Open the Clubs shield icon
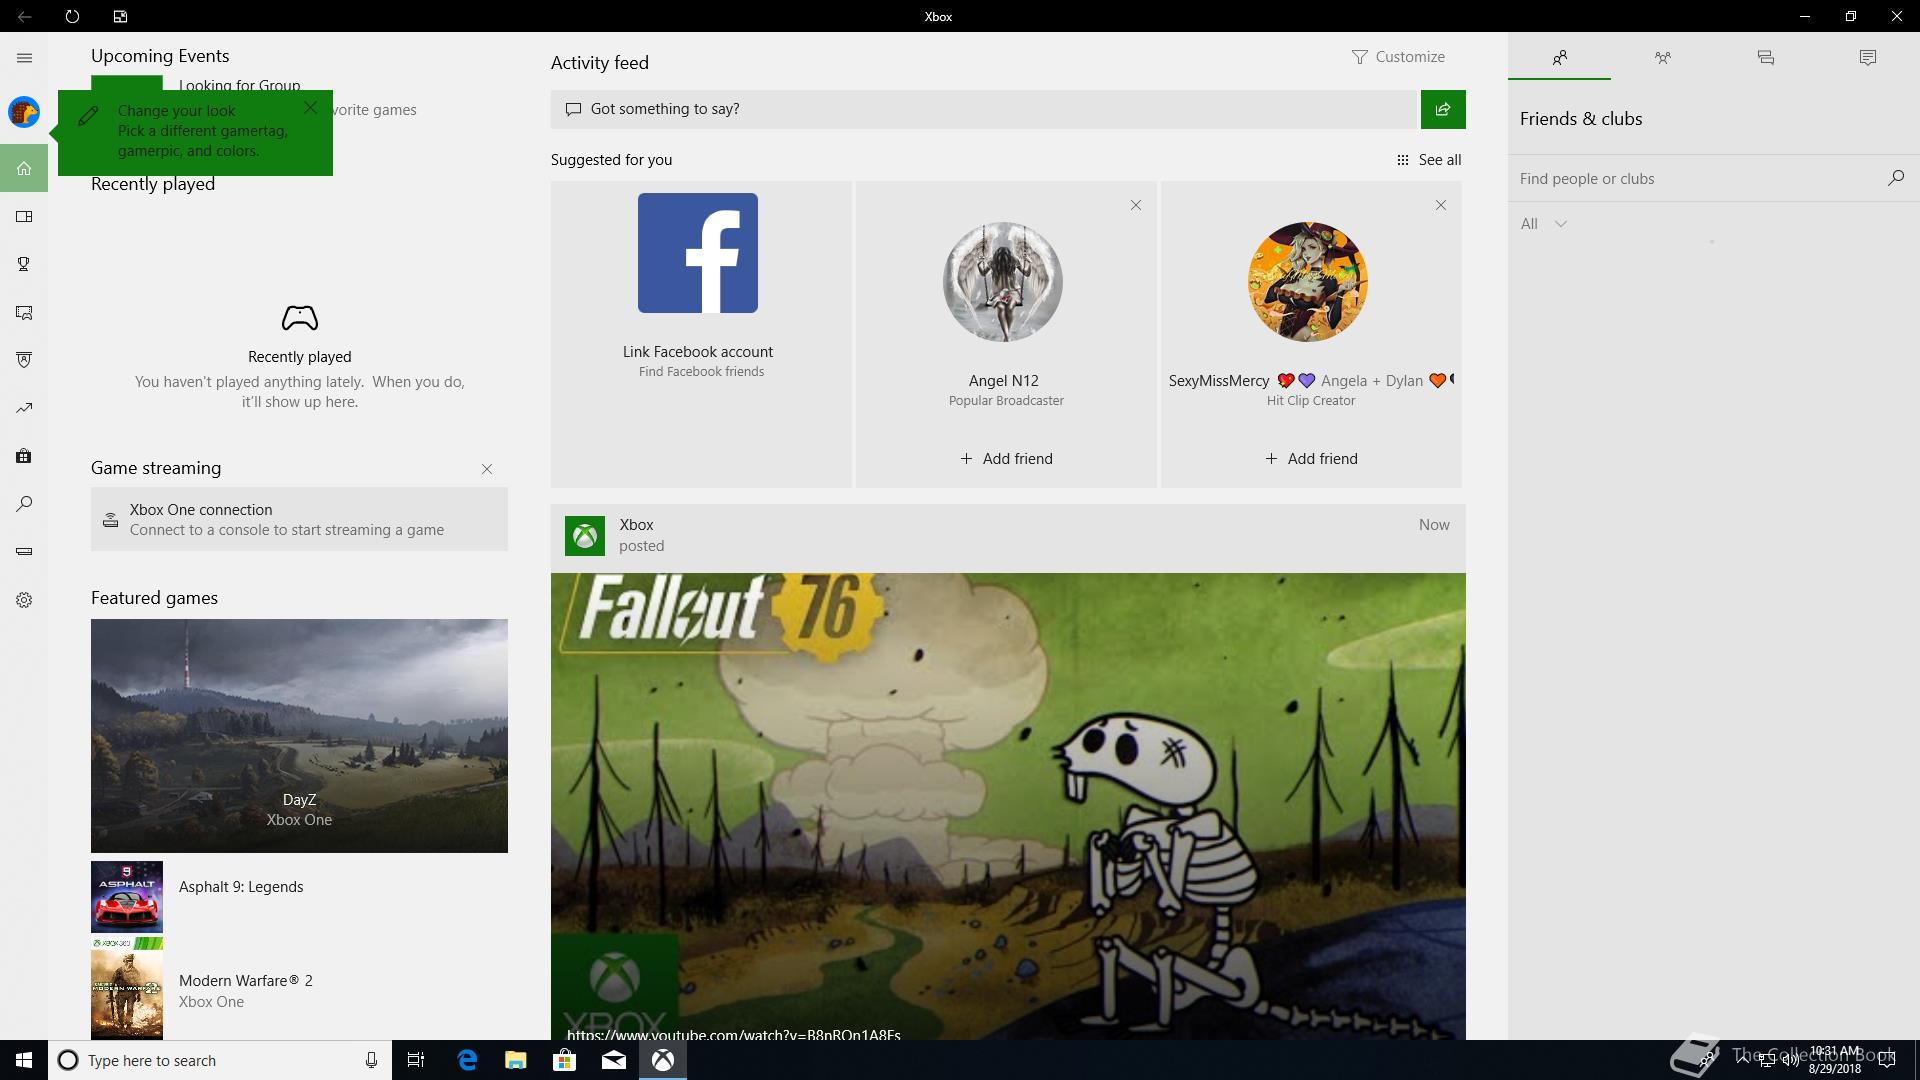Image resolution: width=1920 pixels, height=1080 pixels. tap(24, 360)
